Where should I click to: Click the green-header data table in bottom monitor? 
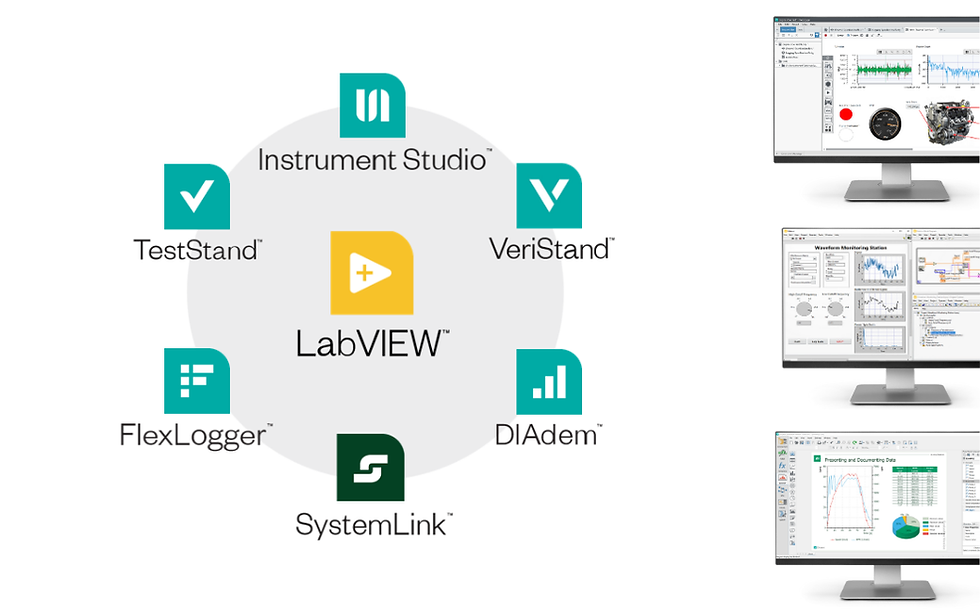pyautogui.click(x=915, y=486)
